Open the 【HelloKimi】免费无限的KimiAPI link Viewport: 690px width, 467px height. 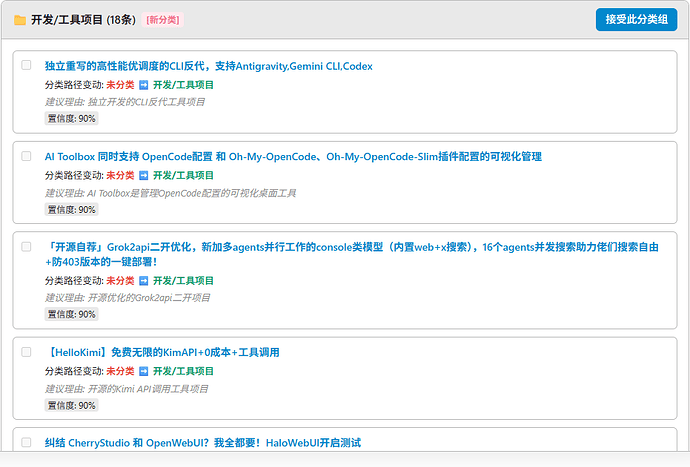(162, 353)
